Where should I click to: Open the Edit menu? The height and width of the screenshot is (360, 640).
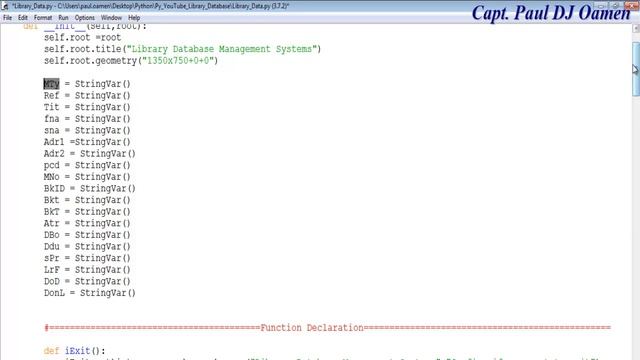pyautogui.click(x=22, y=18)
